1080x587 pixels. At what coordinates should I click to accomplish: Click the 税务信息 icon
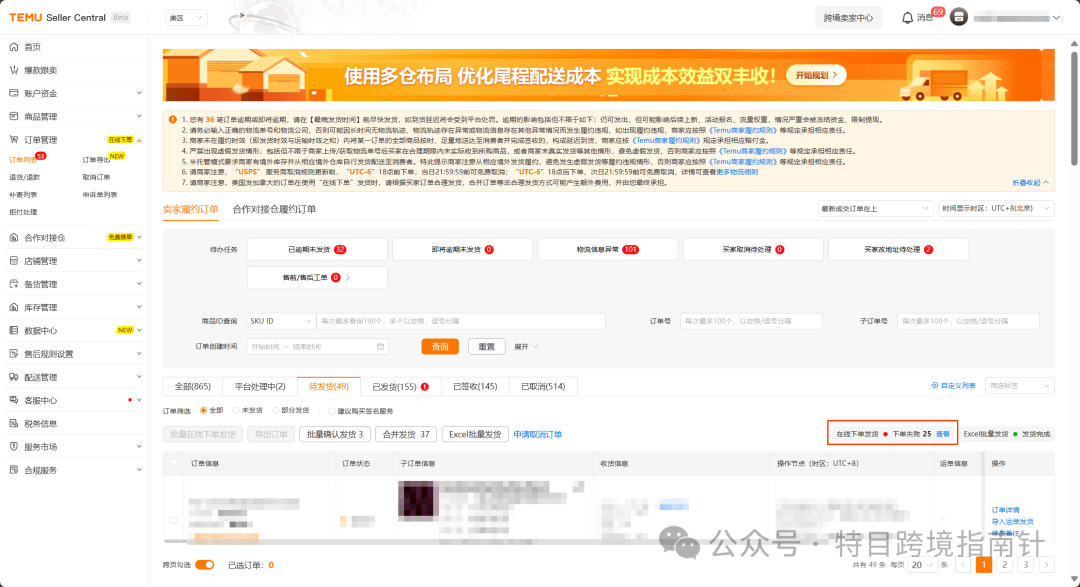pos(14,423)
